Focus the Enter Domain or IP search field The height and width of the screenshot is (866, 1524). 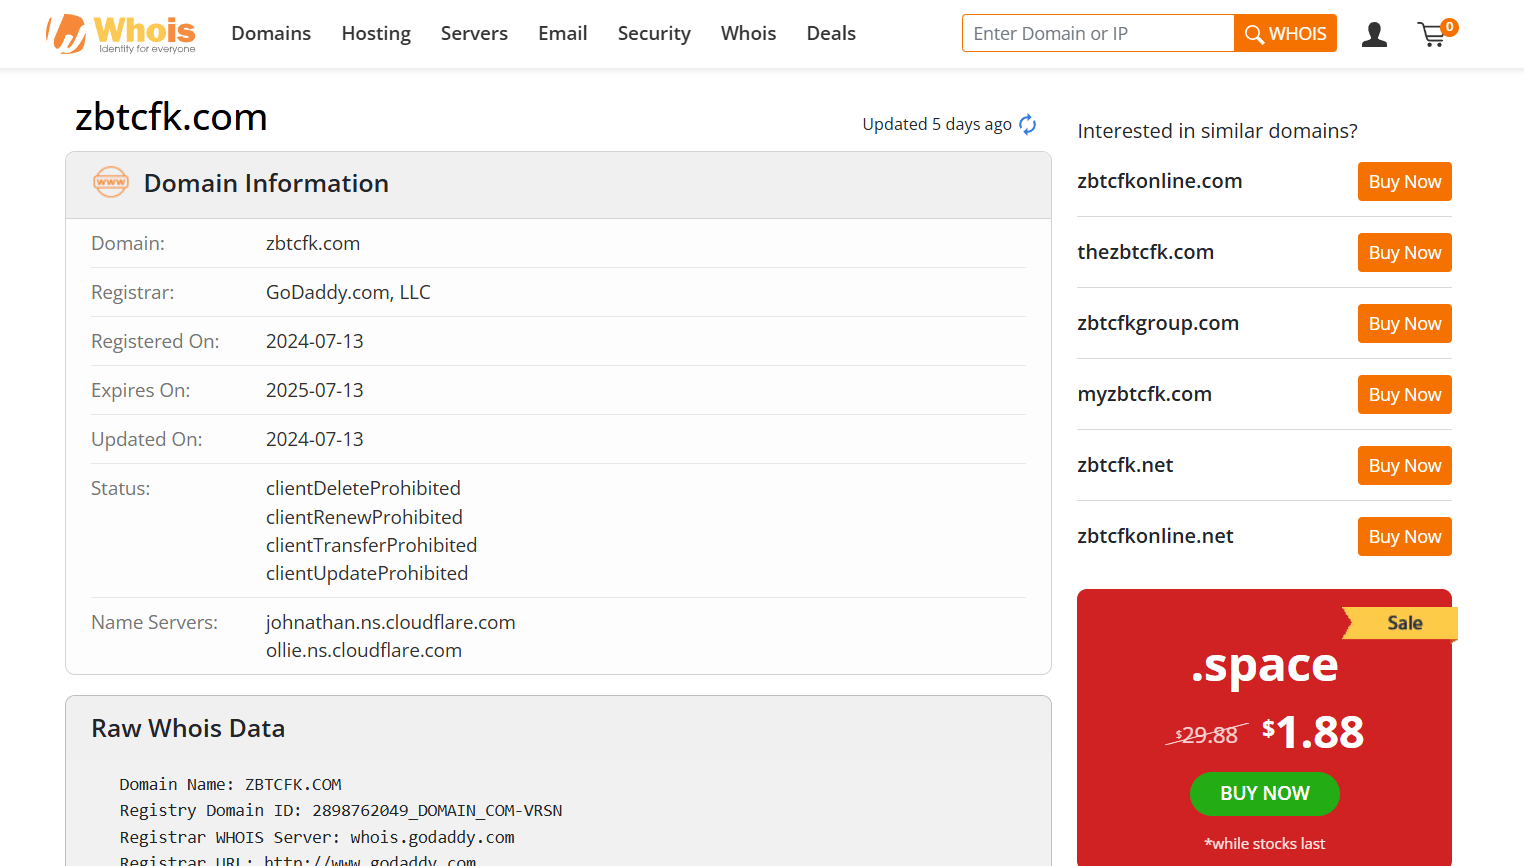click(x=1098, y=33)
